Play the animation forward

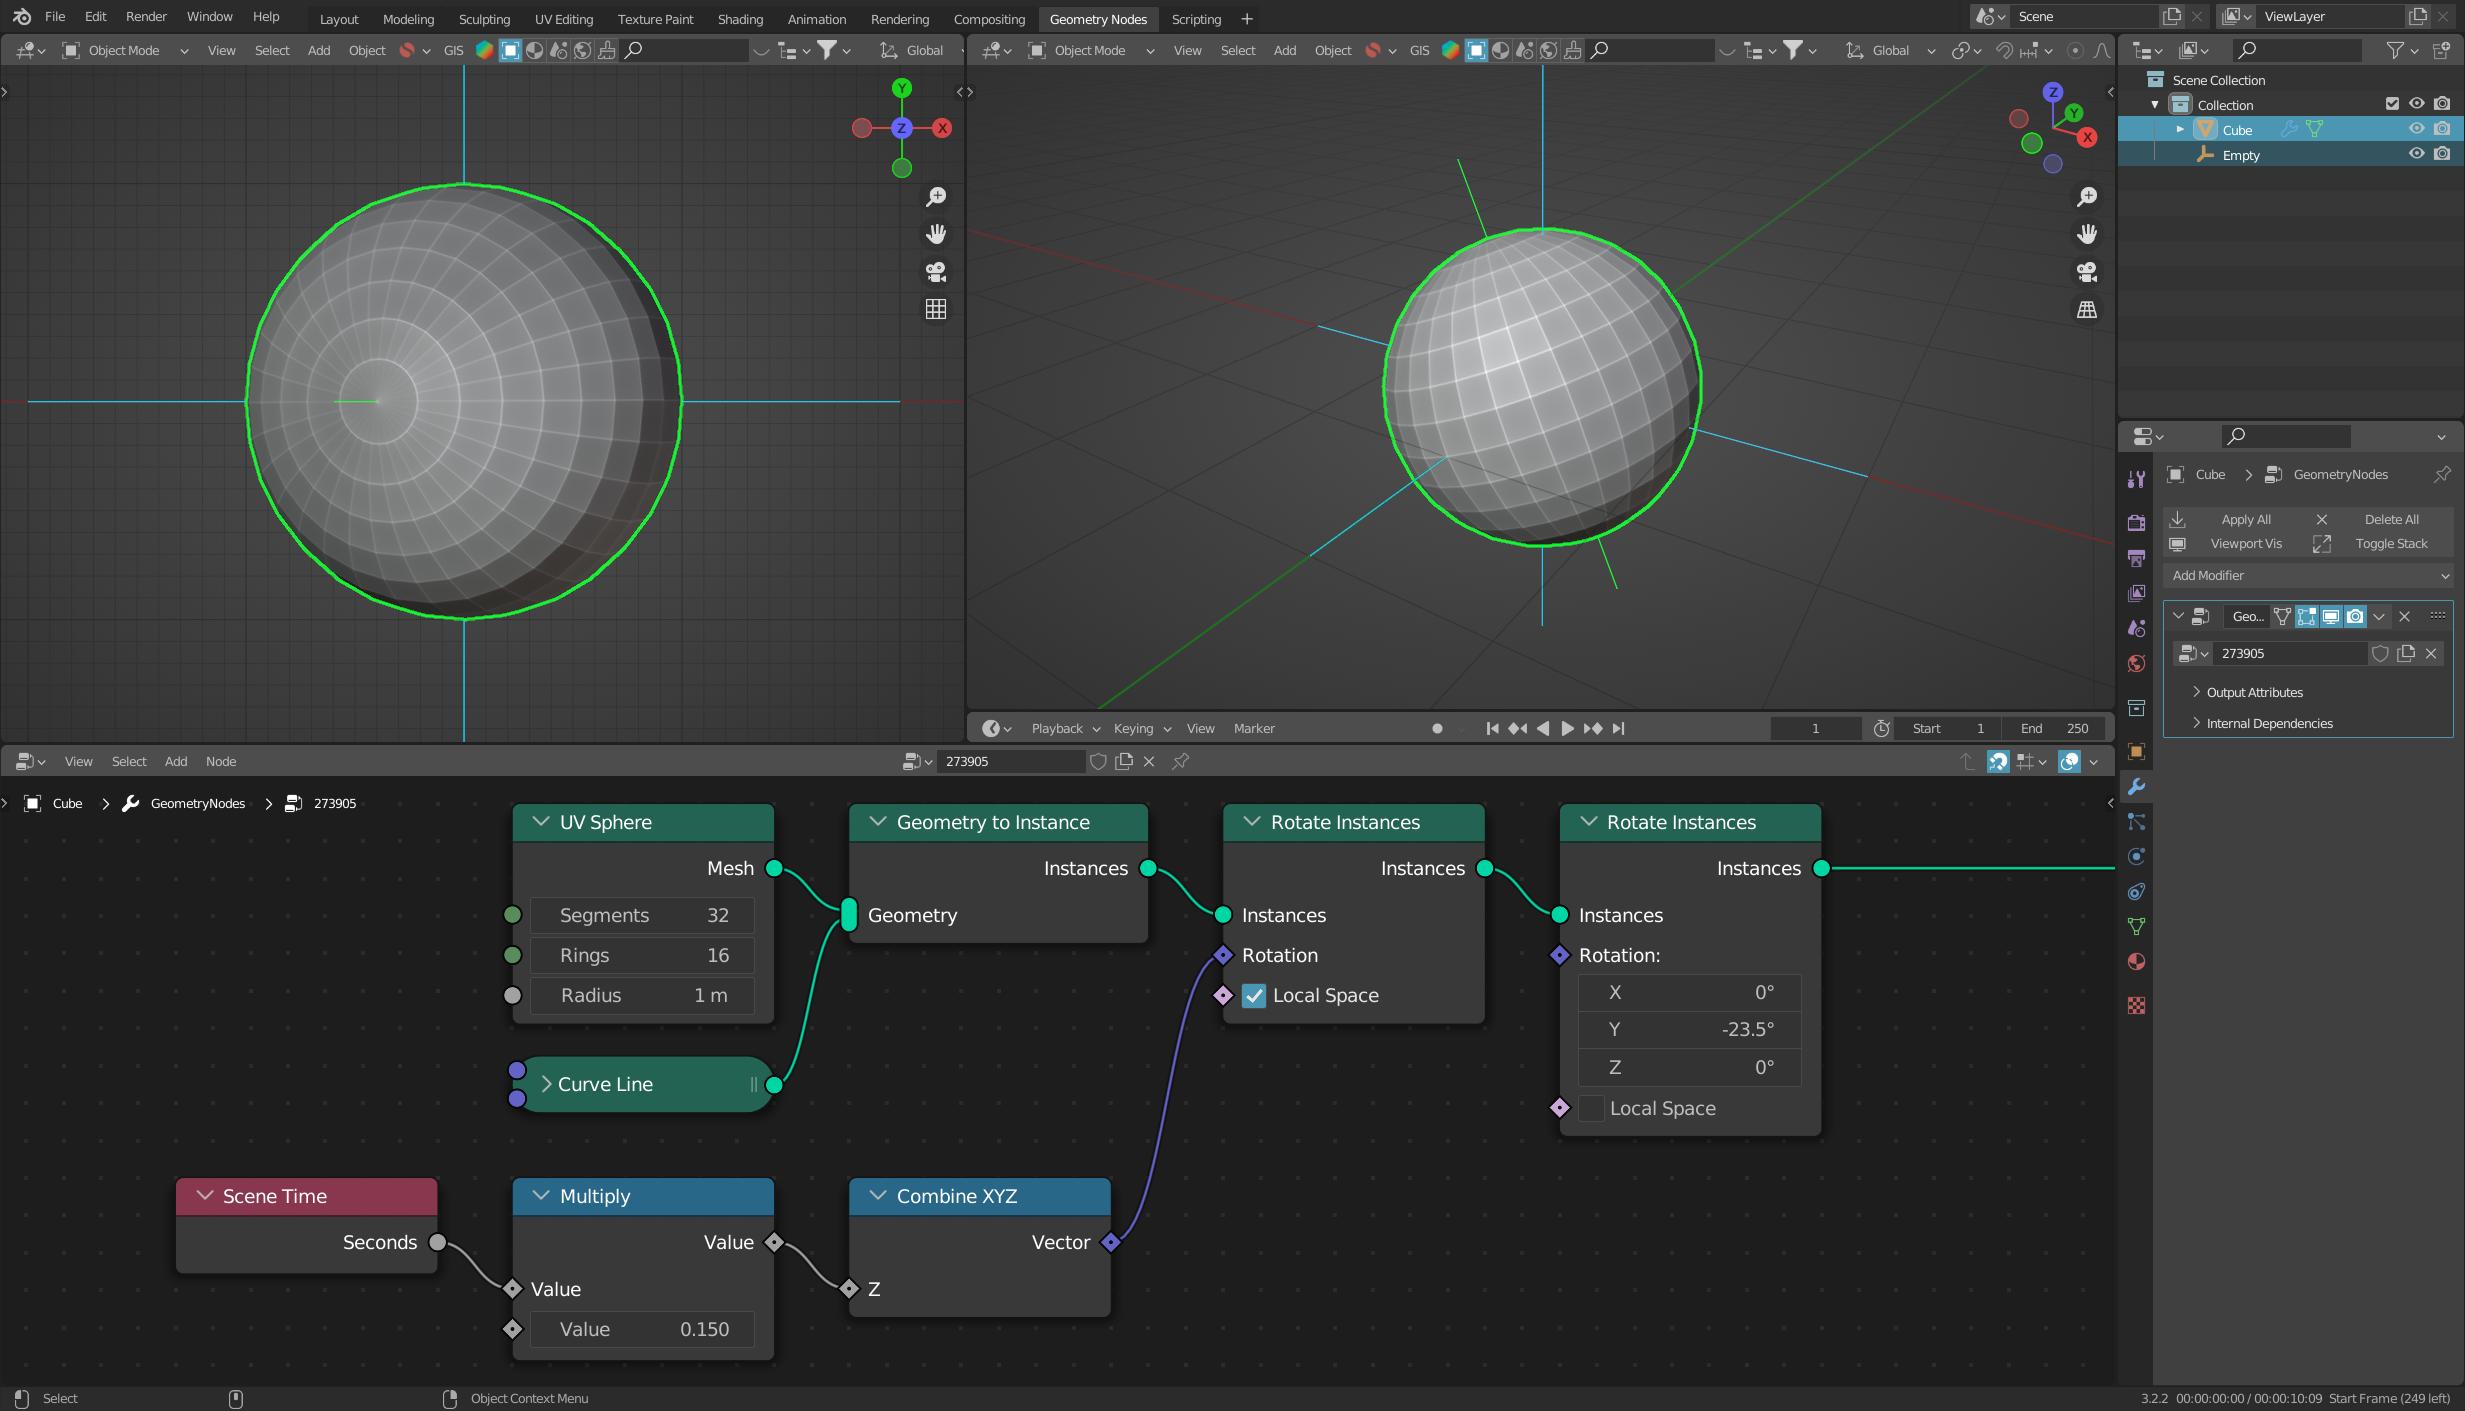tap(1567, 728)
